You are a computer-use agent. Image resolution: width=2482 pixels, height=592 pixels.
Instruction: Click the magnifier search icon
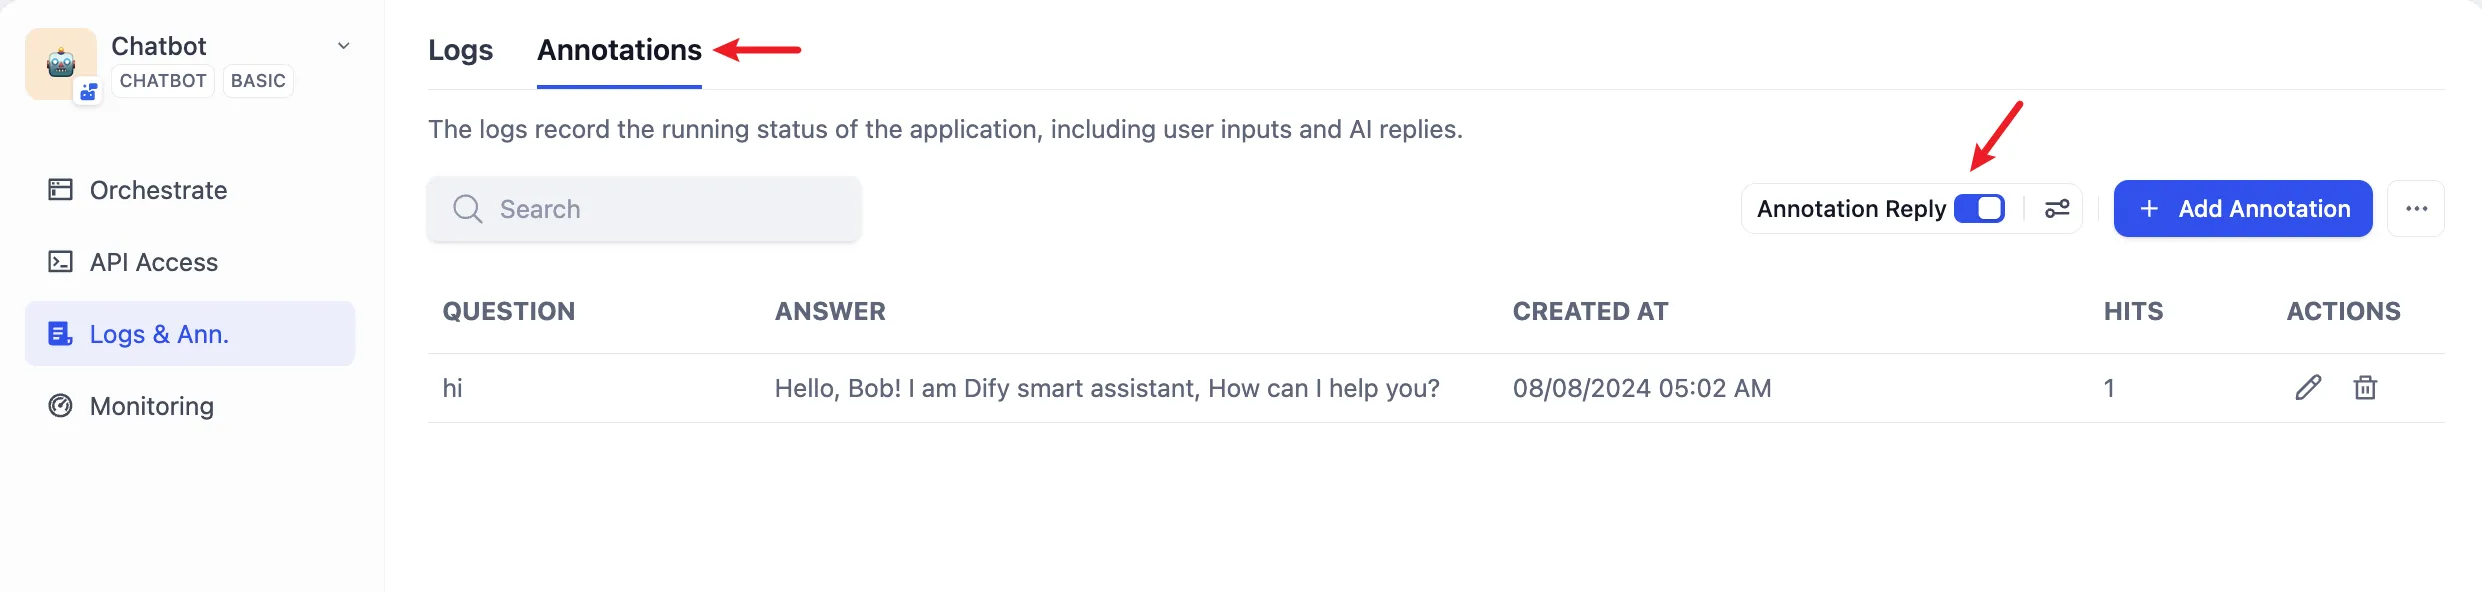(467, 209)
